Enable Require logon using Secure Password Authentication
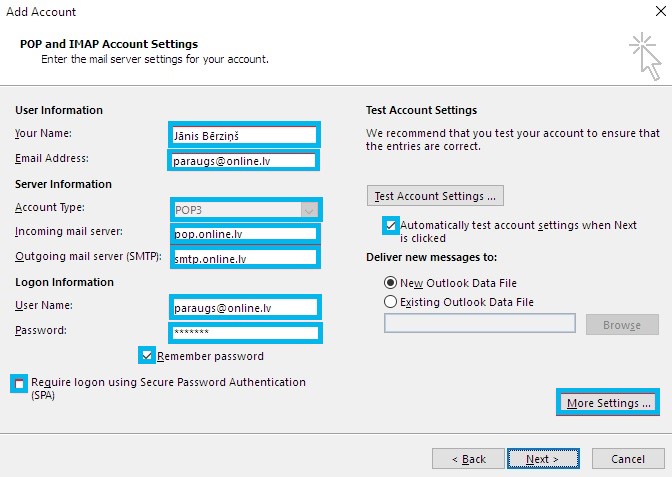Viewport: 672px width, 477px height. pos(19,384)
